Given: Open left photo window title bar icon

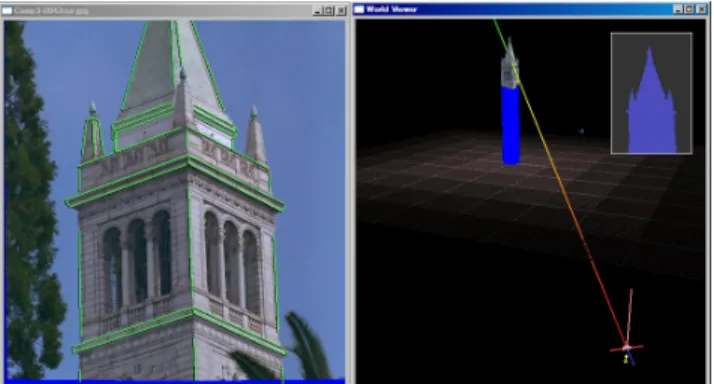Looking at the screenshot, I should tap(7, 10).
